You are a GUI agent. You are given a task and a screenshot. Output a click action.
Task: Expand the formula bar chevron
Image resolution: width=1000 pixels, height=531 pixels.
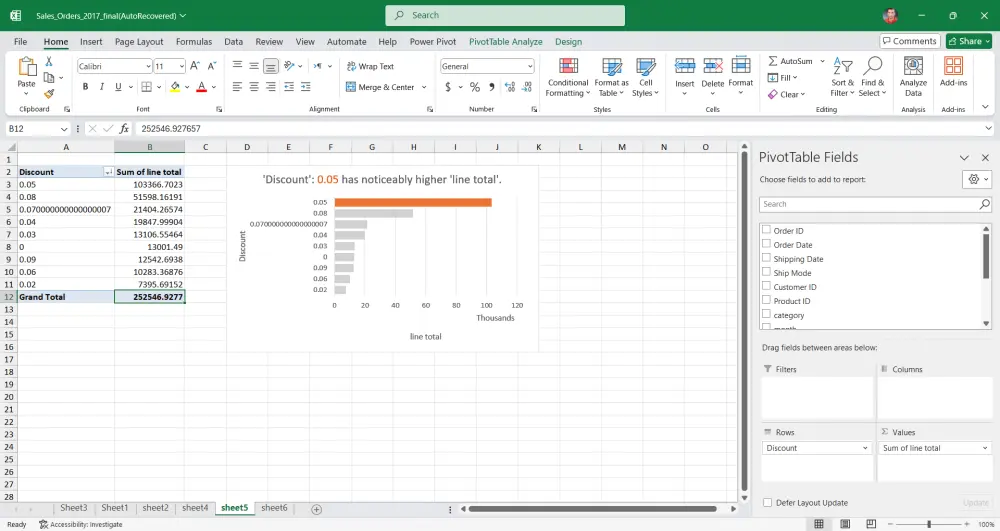(988, 128)
